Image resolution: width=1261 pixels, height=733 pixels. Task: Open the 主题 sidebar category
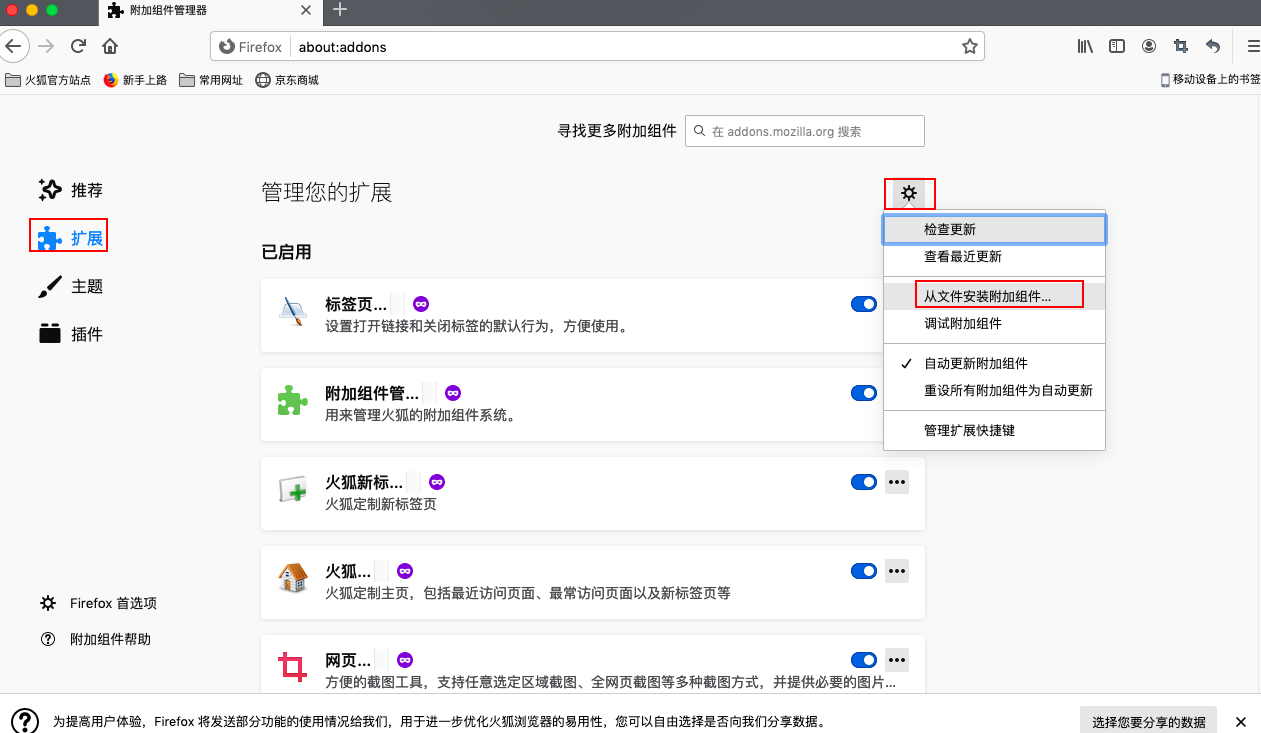coord(70,286)
